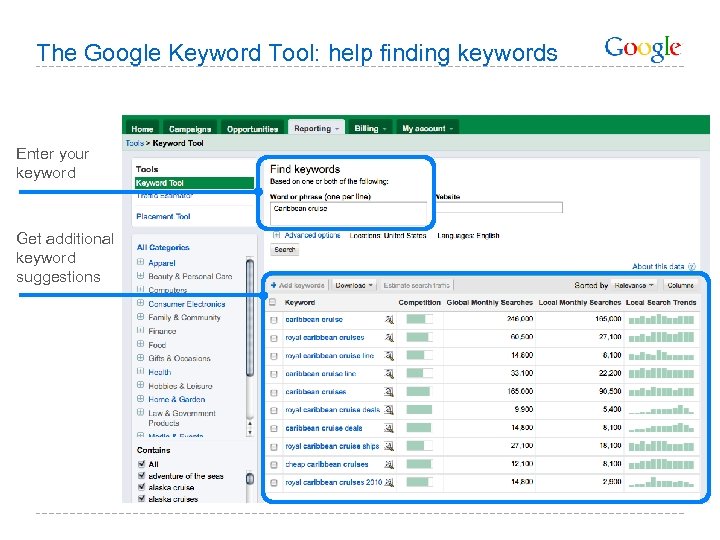720x540 pixels.
Task: Click the help icon beside 'About this data'
Action: tap(691, 266)
